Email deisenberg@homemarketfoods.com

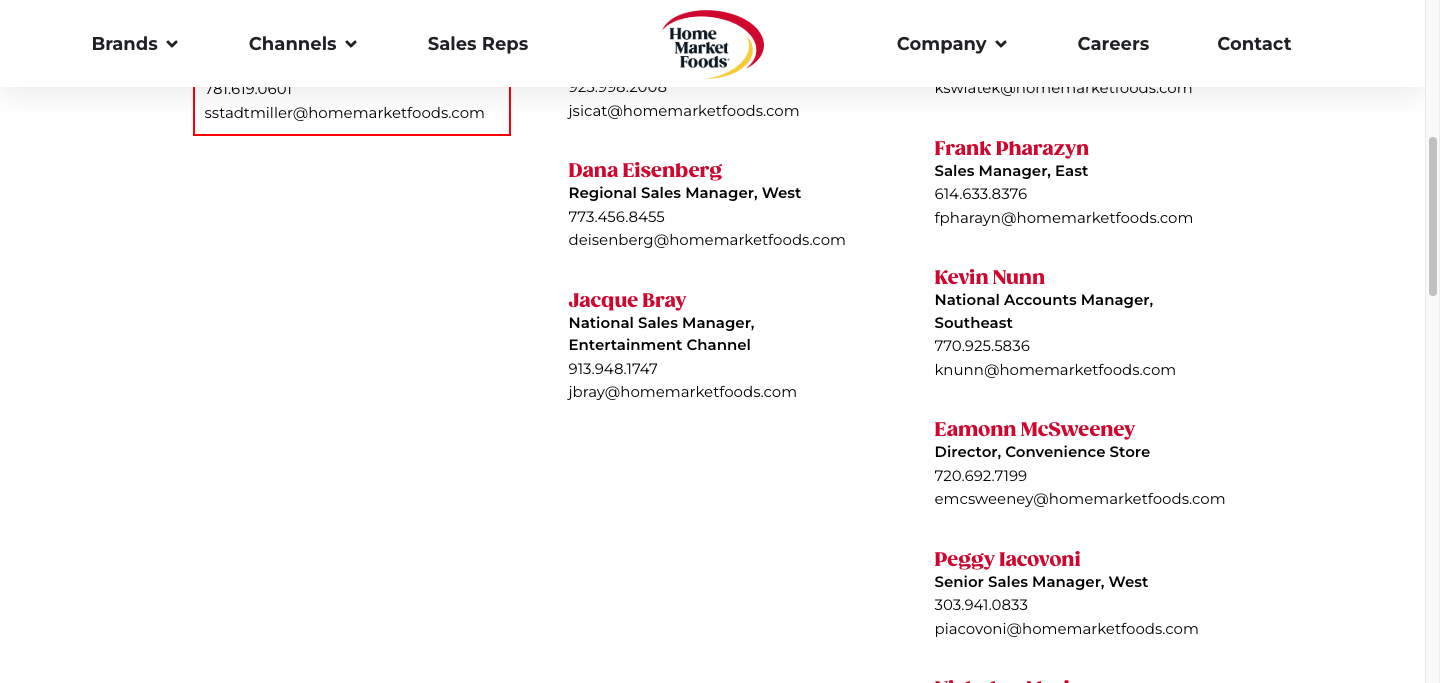tap(706, 240)
